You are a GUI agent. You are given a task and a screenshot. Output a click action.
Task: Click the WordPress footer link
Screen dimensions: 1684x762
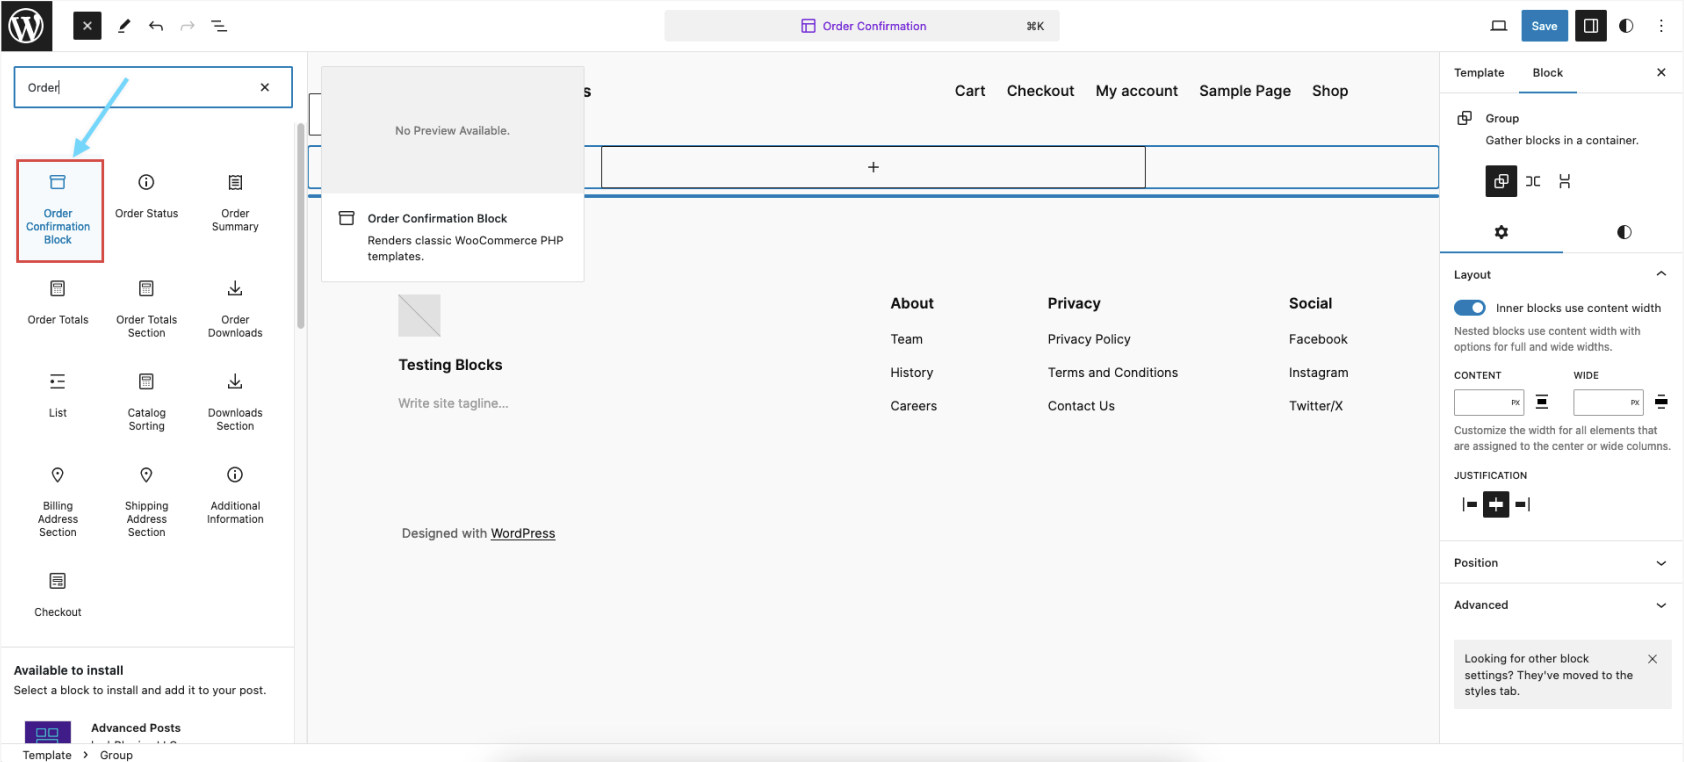point(523,533)
